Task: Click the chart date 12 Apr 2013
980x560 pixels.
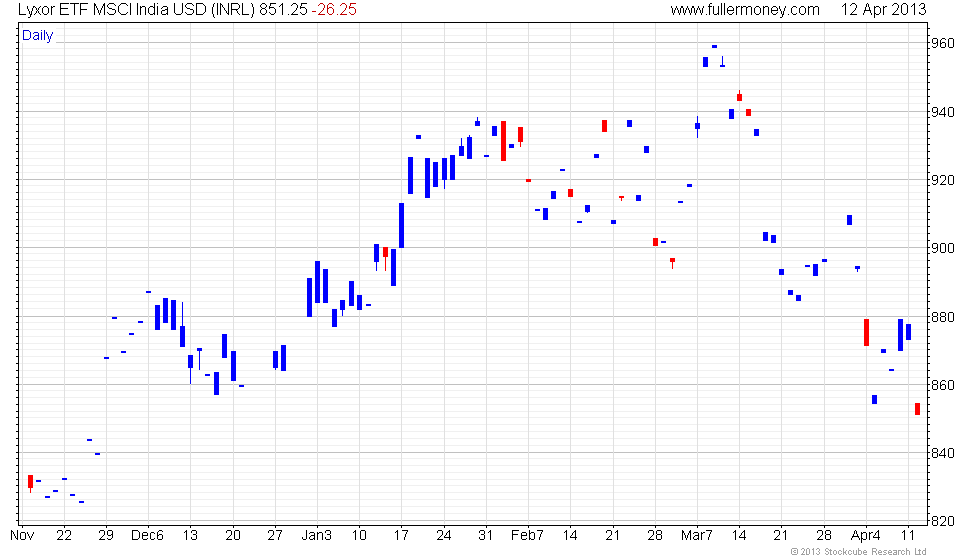Action: [883, 9]
